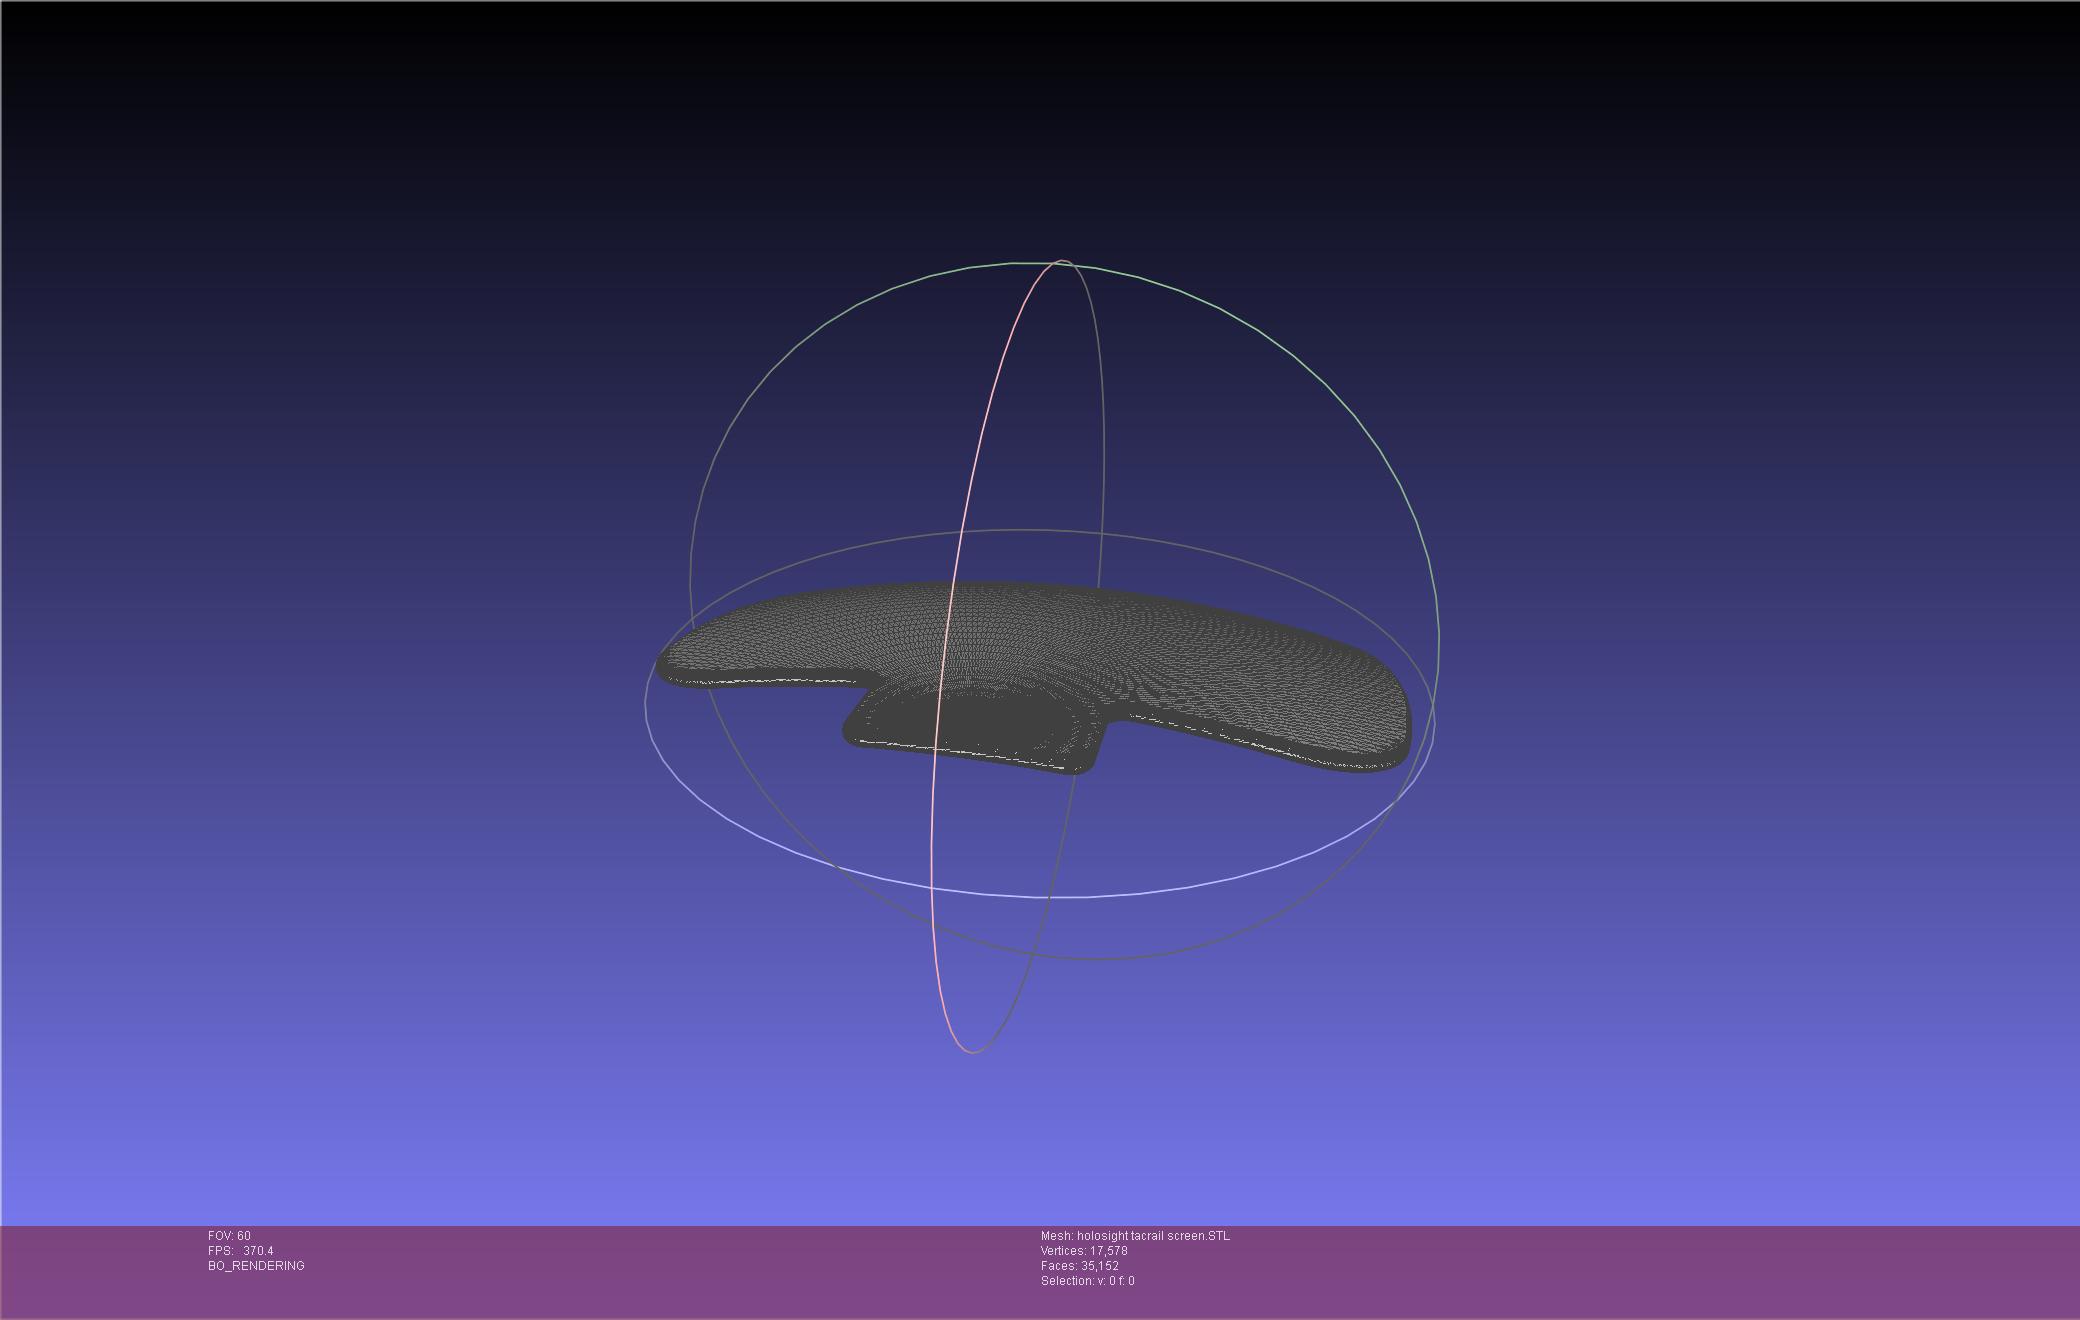Click the BO_RENDERING status text
Image resolution: width=2080 pixels, height=1320 pixels.
coord(256,1266)
